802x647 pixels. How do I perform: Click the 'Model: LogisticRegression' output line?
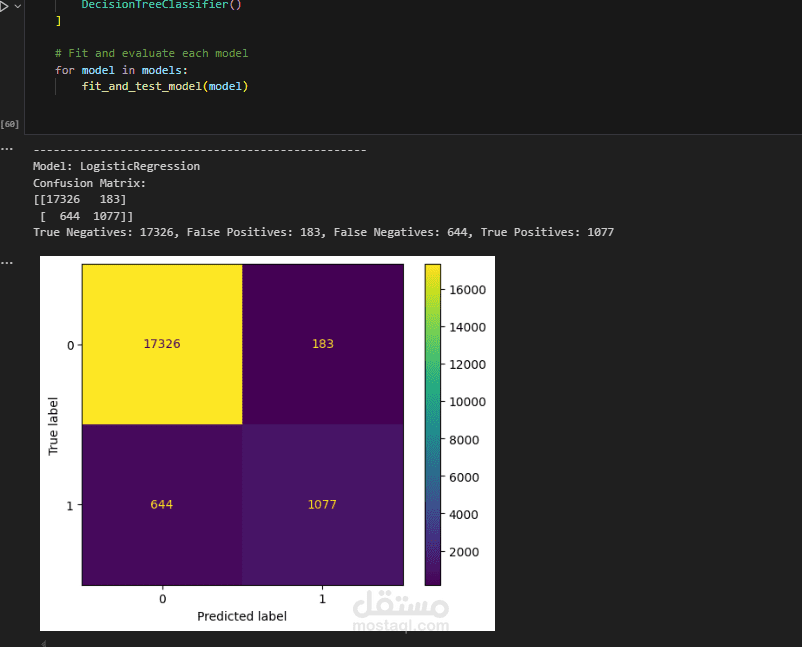pos(117,166)
